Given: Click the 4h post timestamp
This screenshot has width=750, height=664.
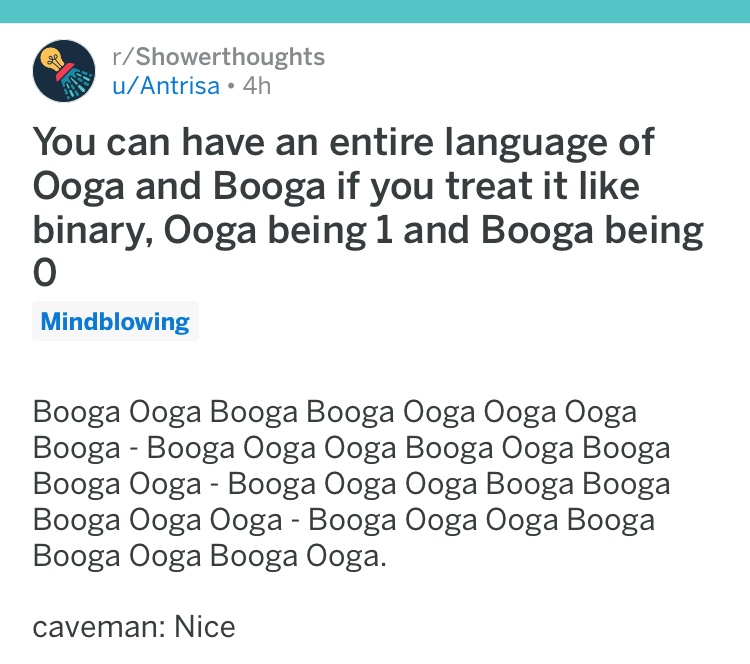Looking at the screenshot, I should coord(257,86).
